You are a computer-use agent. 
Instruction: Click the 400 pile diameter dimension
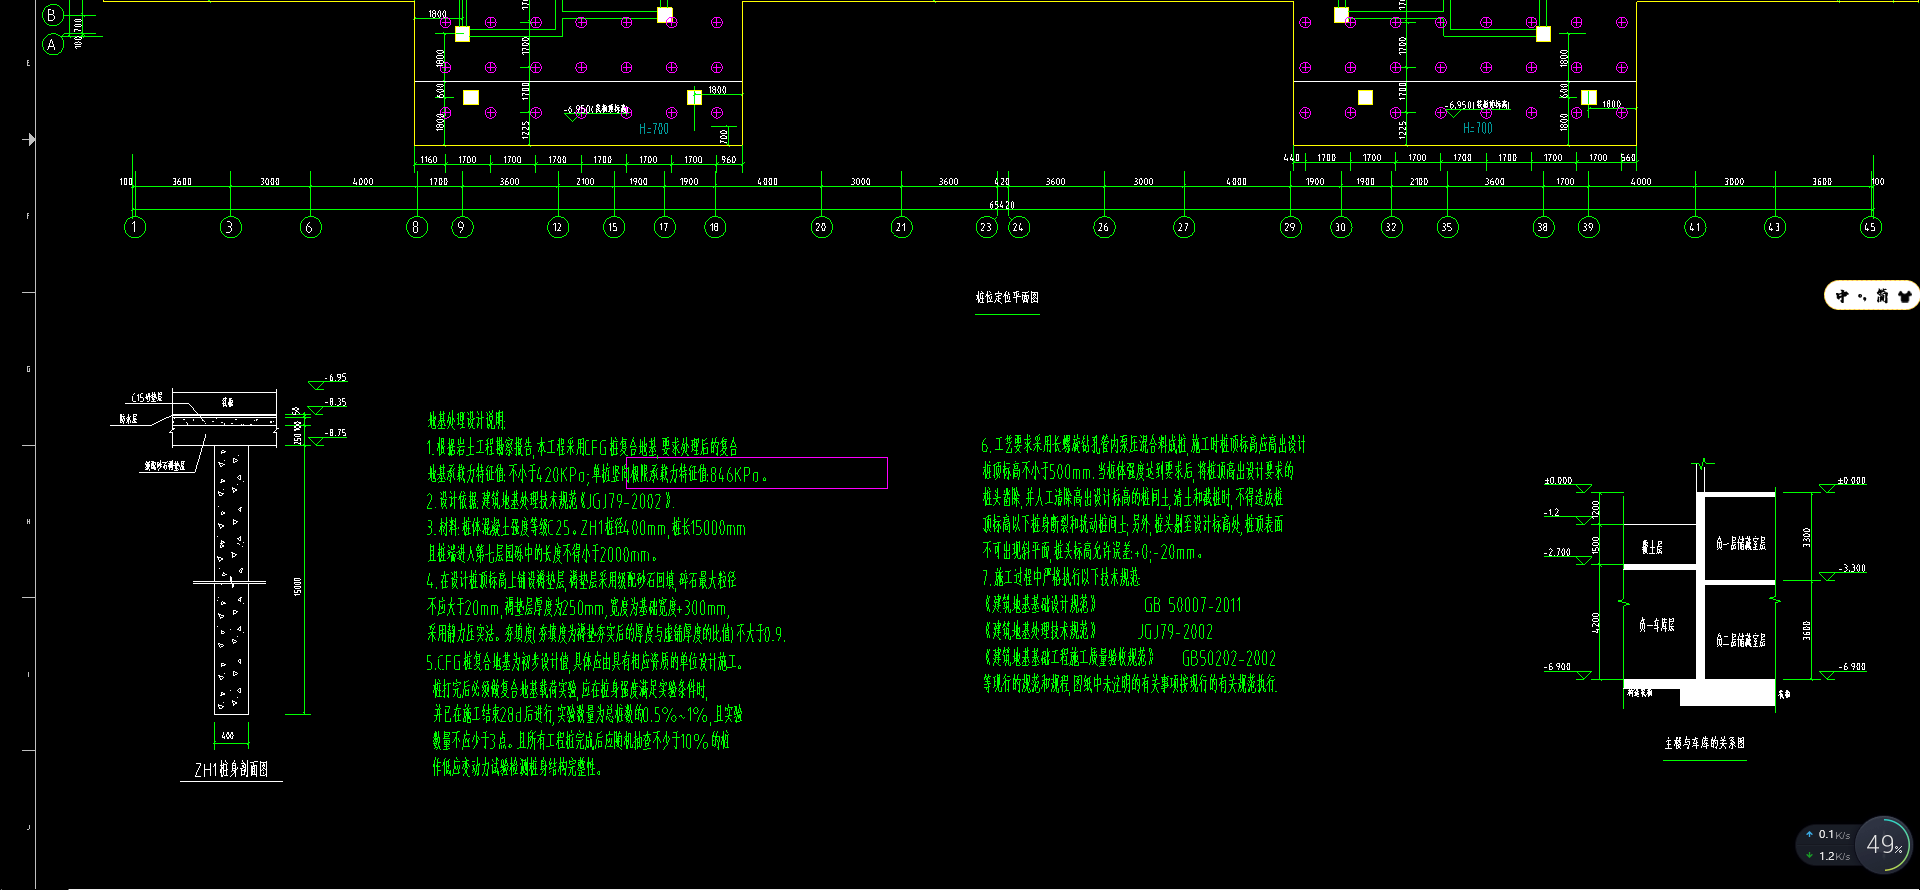pyautogui.click(x=228, y=735)
